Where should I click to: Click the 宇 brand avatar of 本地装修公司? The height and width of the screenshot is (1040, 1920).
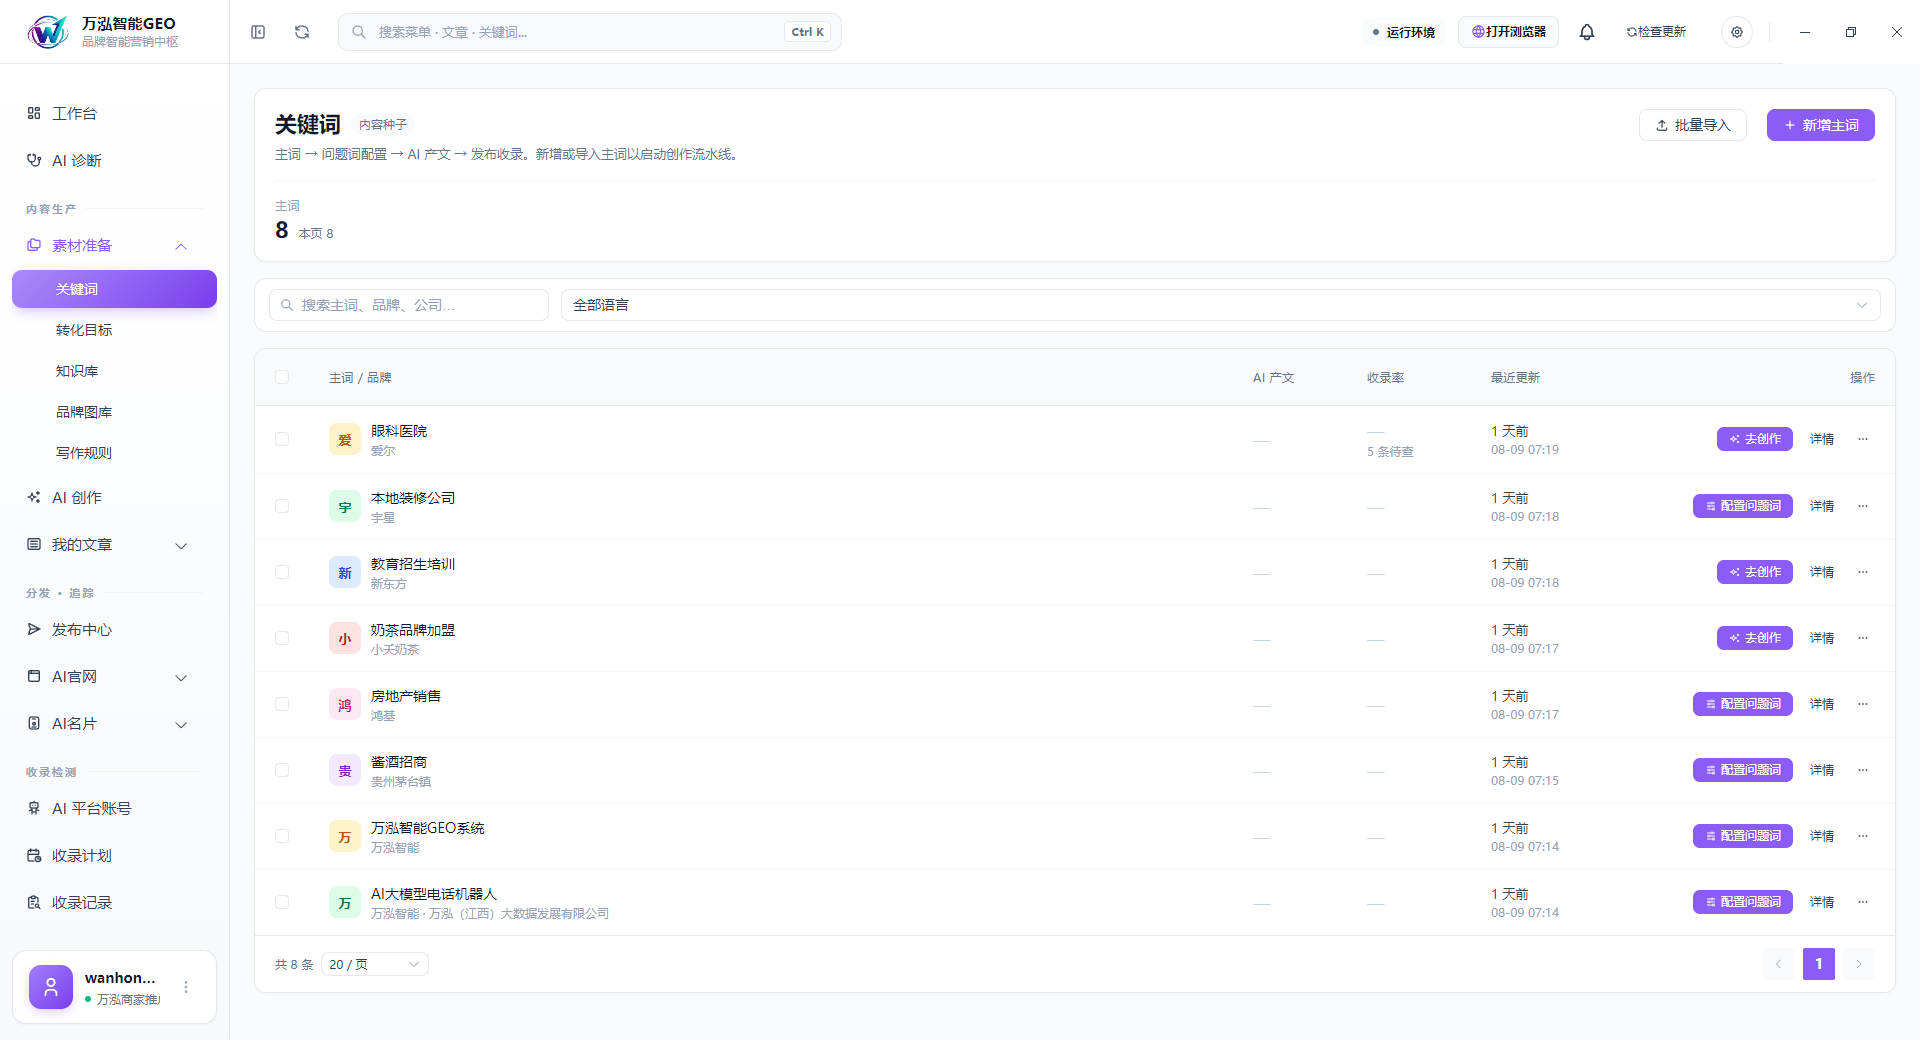point(345,506)
